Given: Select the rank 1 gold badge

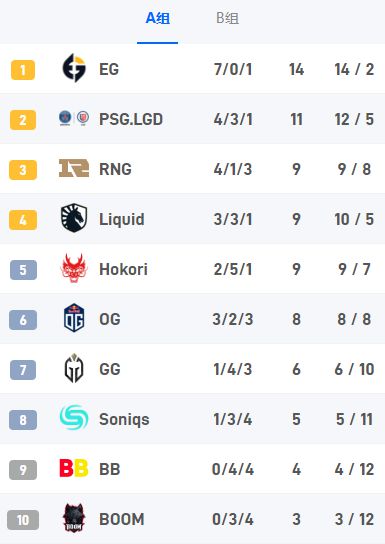Looking at the screenshot, I should pos(23,70).
